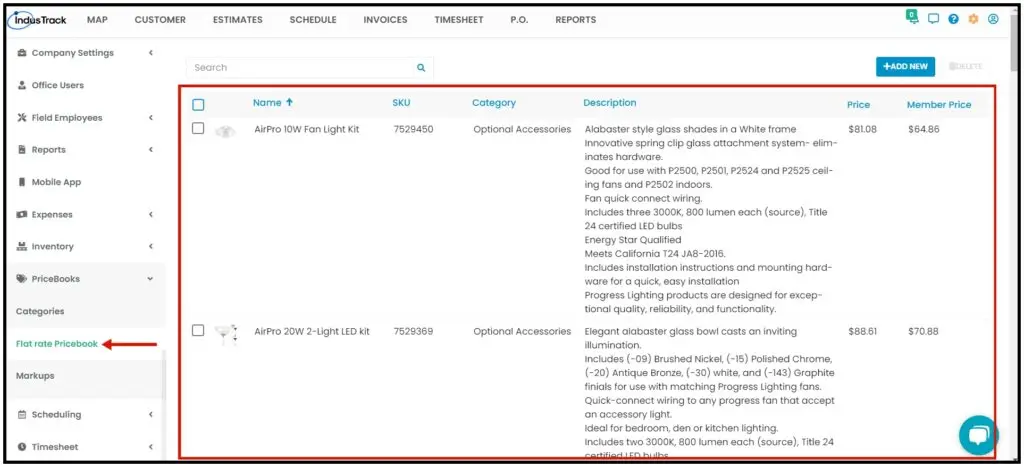Click SKU 7529450

pos(413,129)
